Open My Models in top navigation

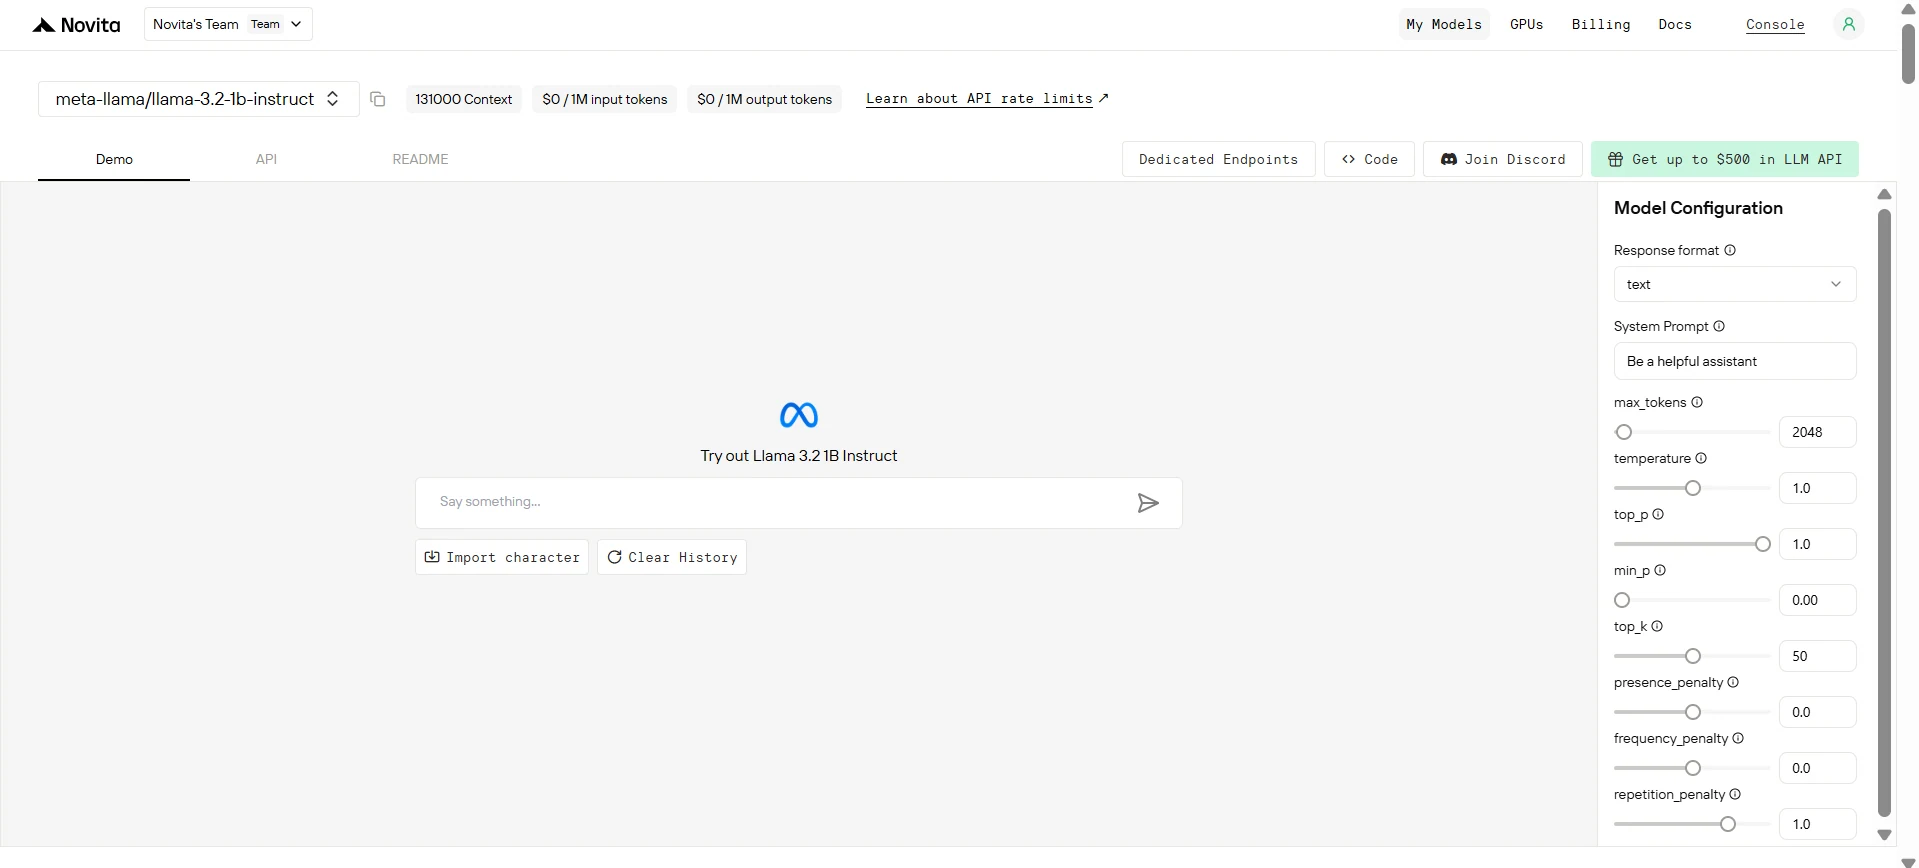pyautogui.click(x=1444, y=24)
